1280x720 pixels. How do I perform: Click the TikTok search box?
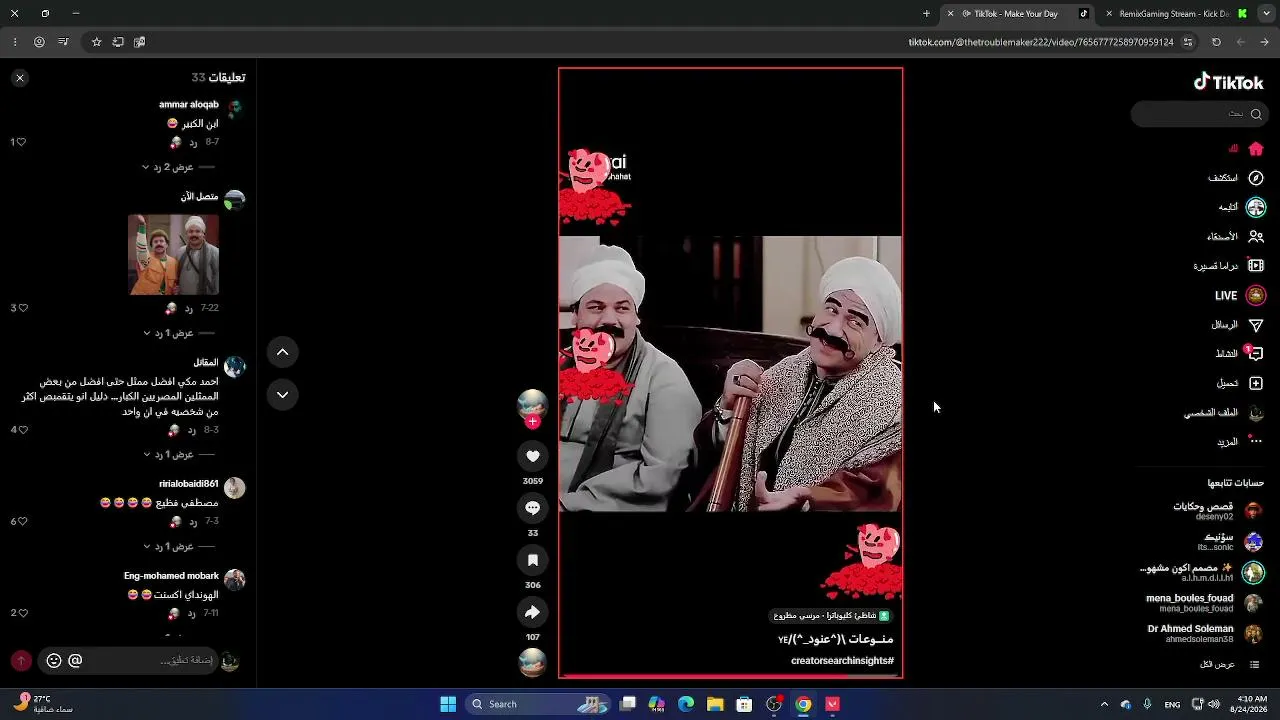tap(1199, 114)
